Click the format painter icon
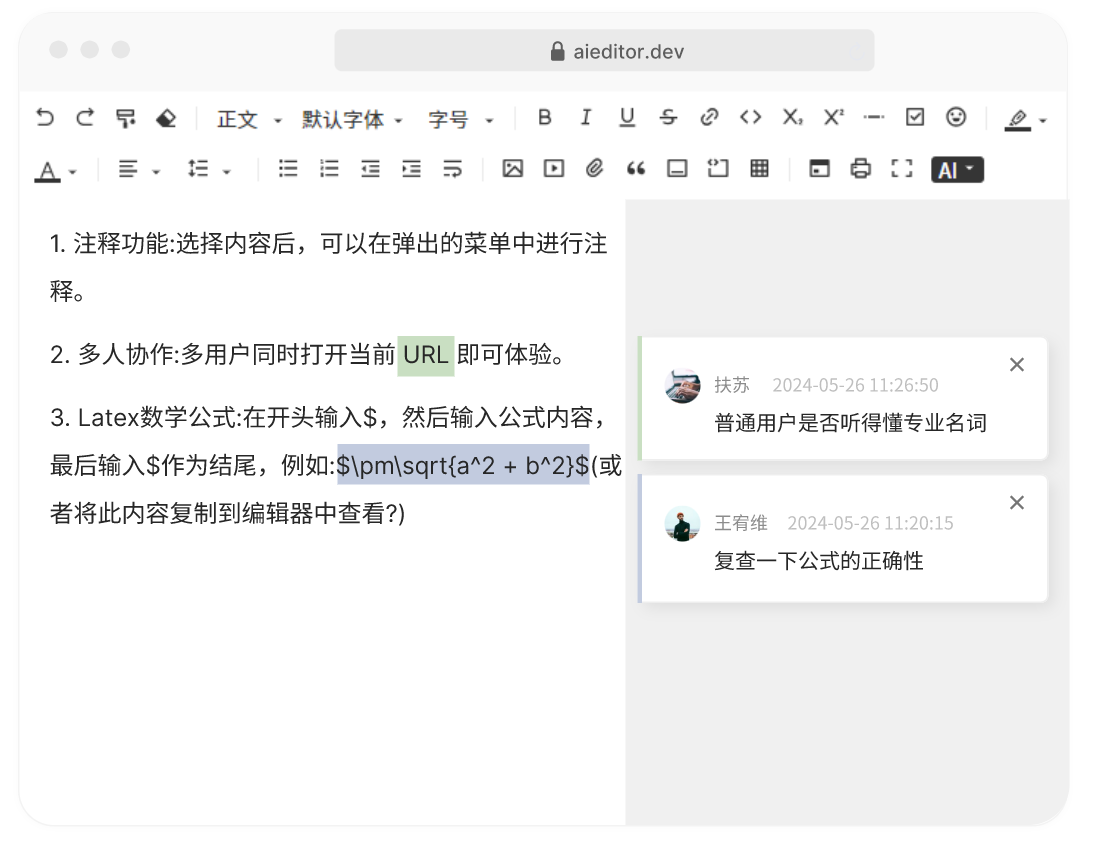Viewport: 1095px width, 852px height. (x=125, y=118)
